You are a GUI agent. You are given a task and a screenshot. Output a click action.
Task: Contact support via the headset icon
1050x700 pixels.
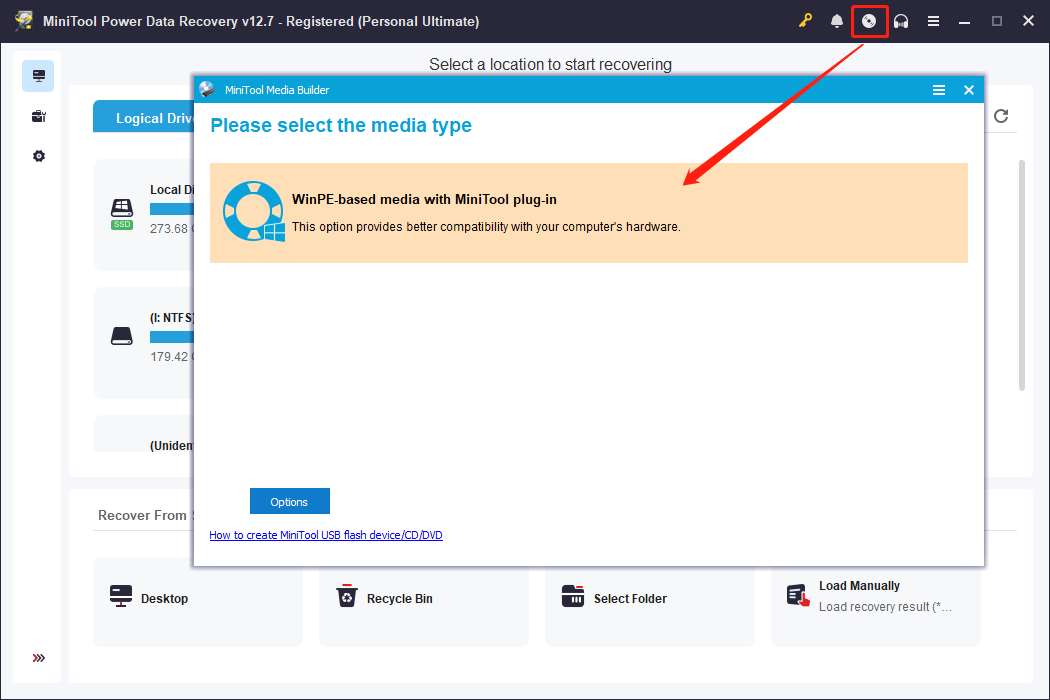(901, 20)
